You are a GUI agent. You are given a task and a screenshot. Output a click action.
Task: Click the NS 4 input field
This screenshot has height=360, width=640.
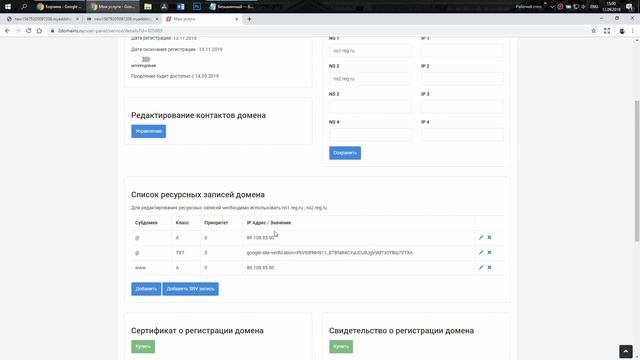pos(371,135)
